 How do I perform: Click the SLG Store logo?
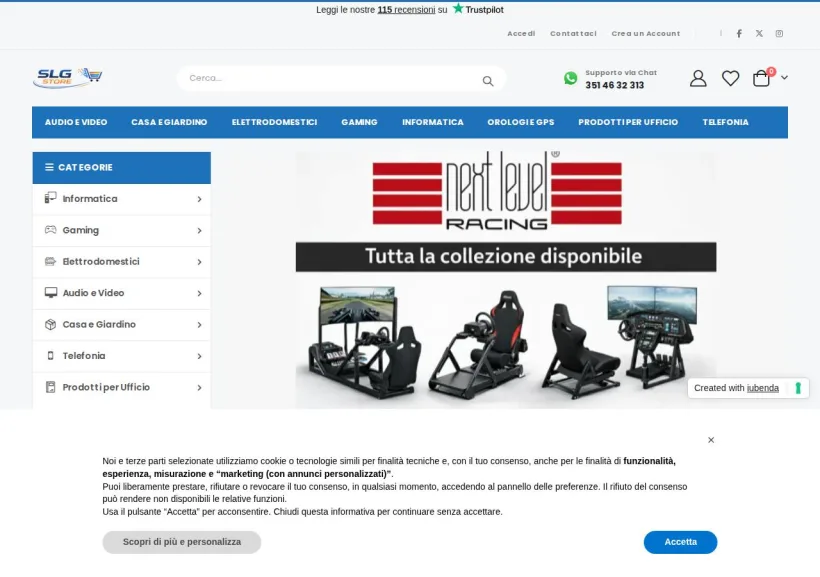click(67, 78)
